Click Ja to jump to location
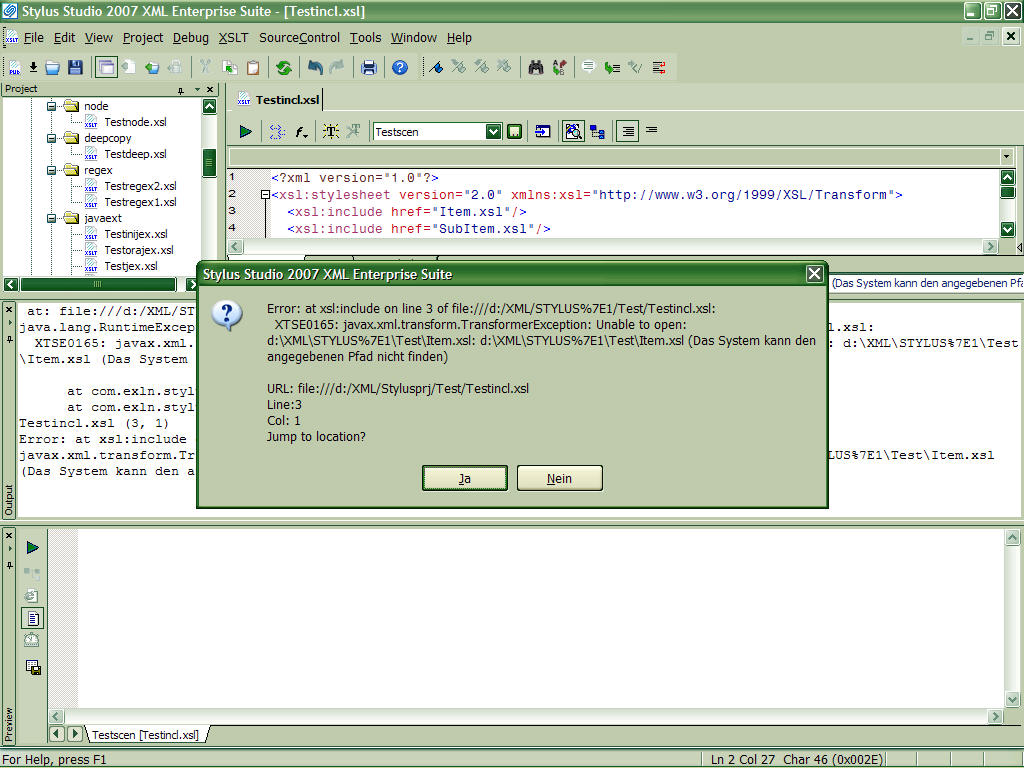The height and width of the screenshot is (768, 1024). point(465,479)
